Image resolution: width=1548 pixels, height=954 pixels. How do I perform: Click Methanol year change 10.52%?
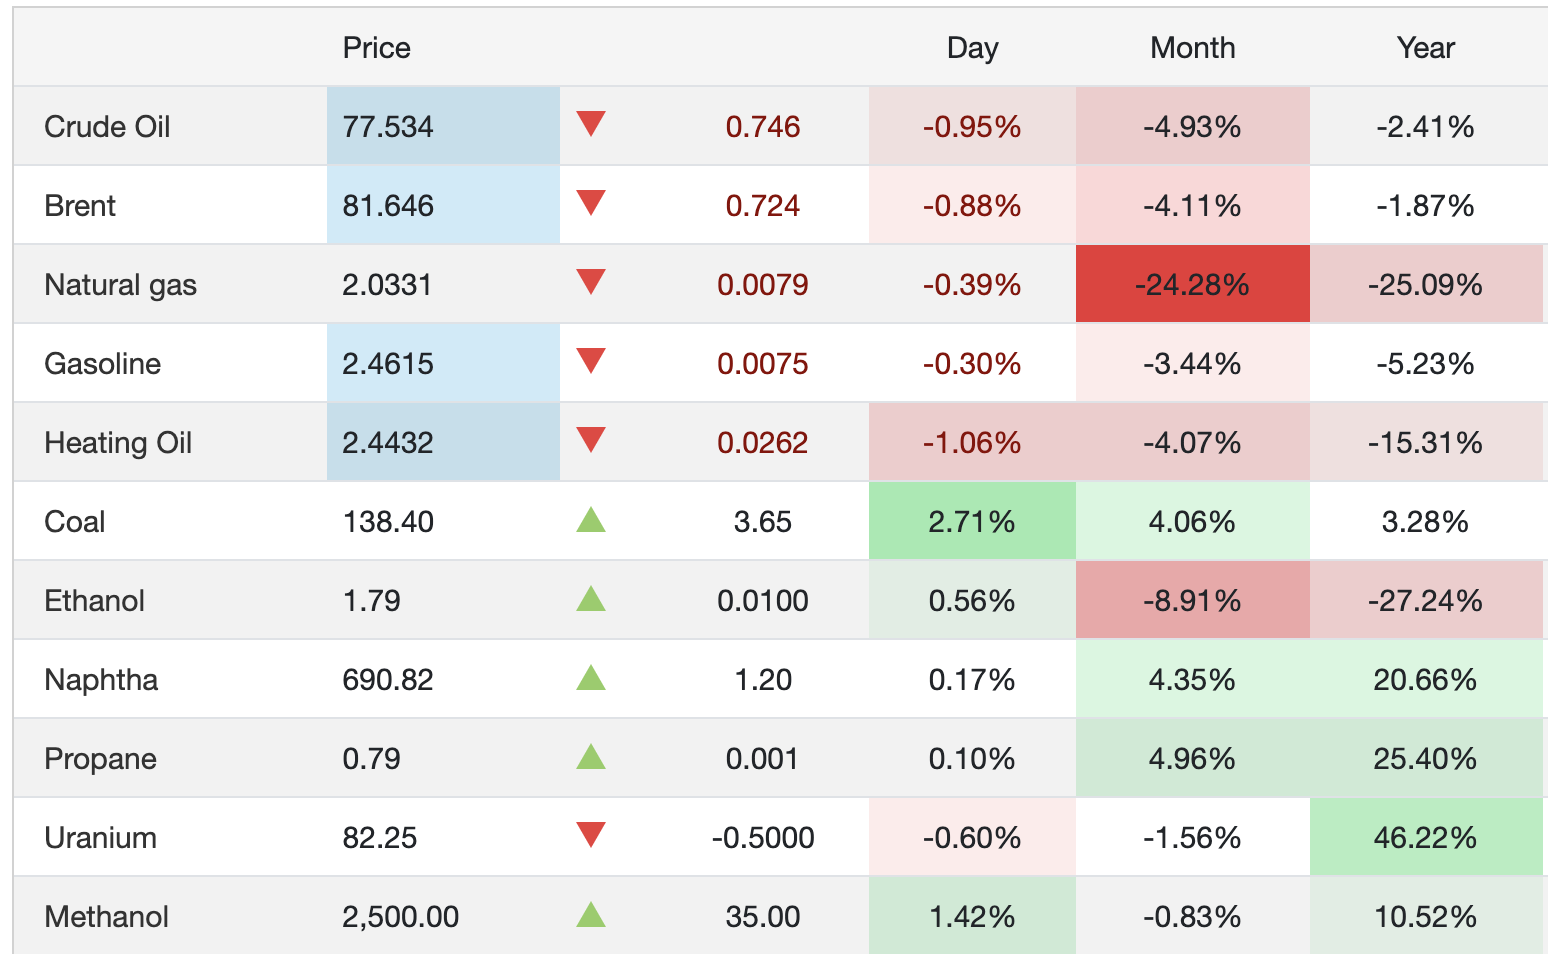[x=1425, y=917]
